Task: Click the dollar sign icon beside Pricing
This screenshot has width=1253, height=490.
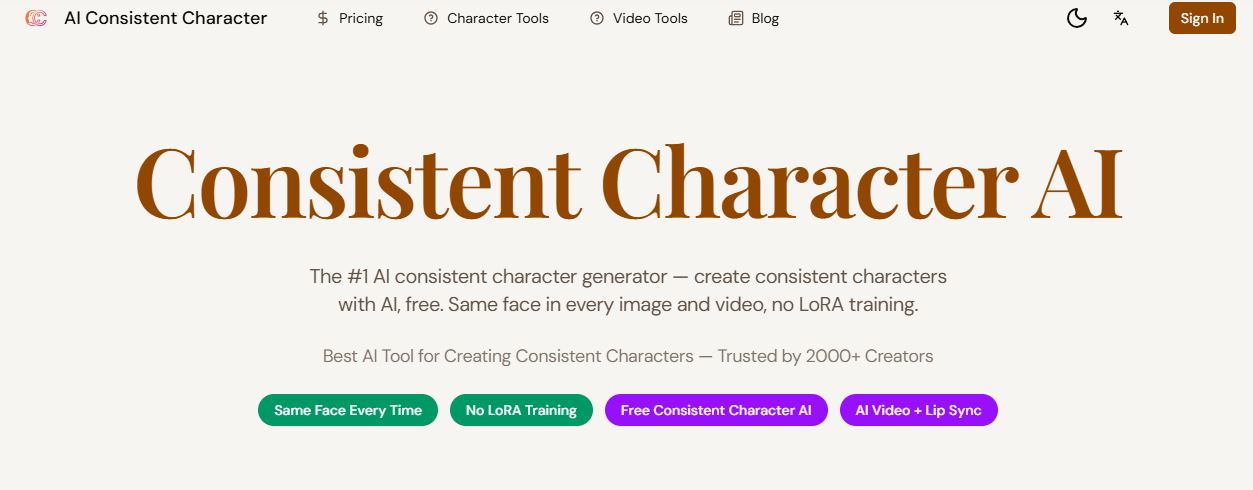Action: point(323,18)
